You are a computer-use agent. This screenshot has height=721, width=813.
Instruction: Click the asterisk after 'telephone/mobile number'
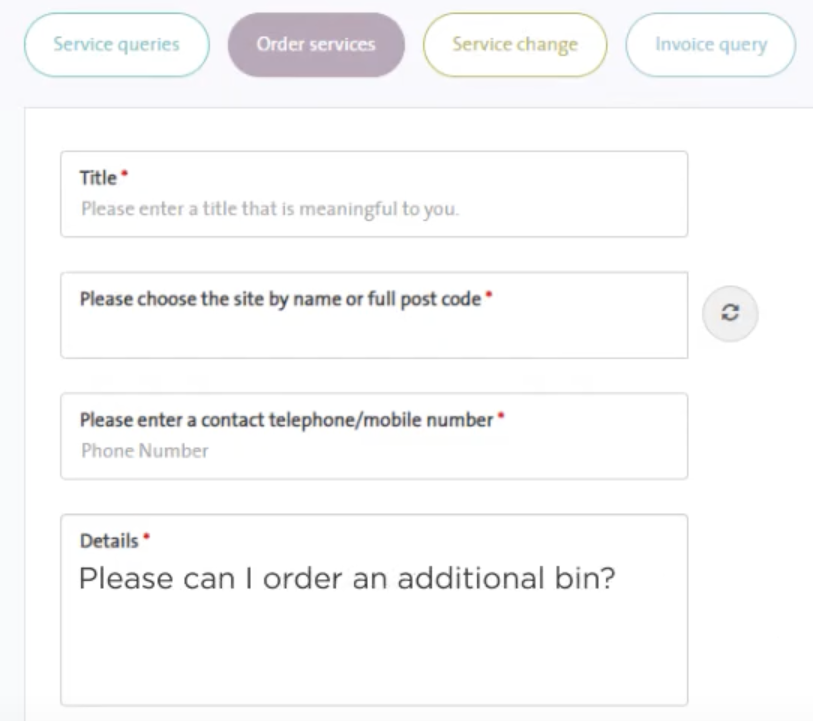coord(500,418)
